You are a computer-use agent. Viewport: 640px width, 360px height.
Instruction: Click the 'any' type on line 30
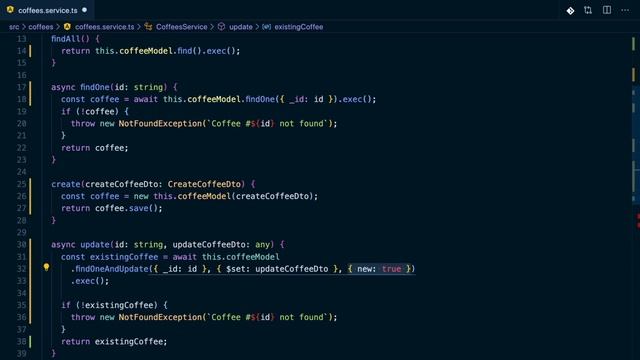(262, 244)
